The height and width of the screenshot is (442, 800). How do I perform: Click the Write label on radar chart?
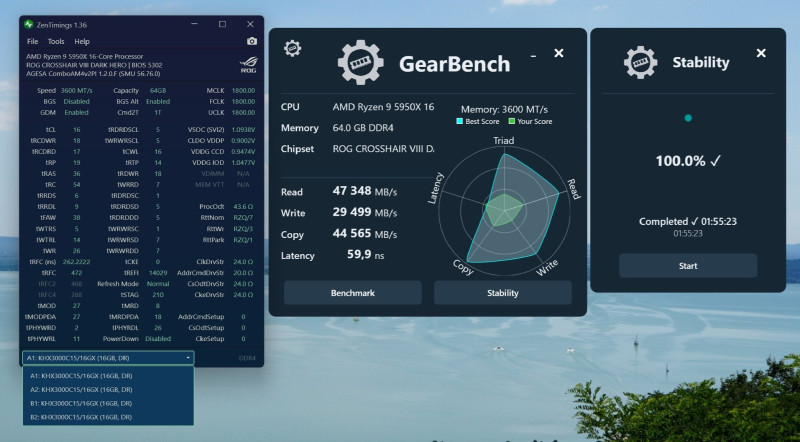547,268
